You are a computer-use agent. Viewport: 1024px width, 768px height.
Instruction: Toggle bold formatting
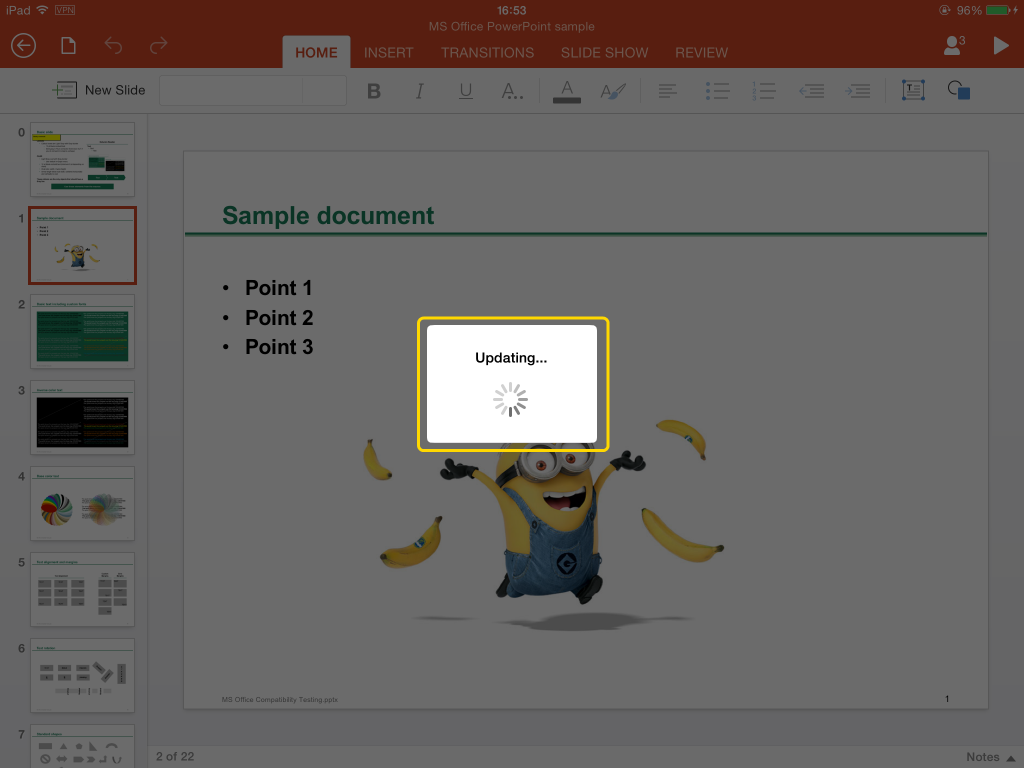(x=374, y=91)
